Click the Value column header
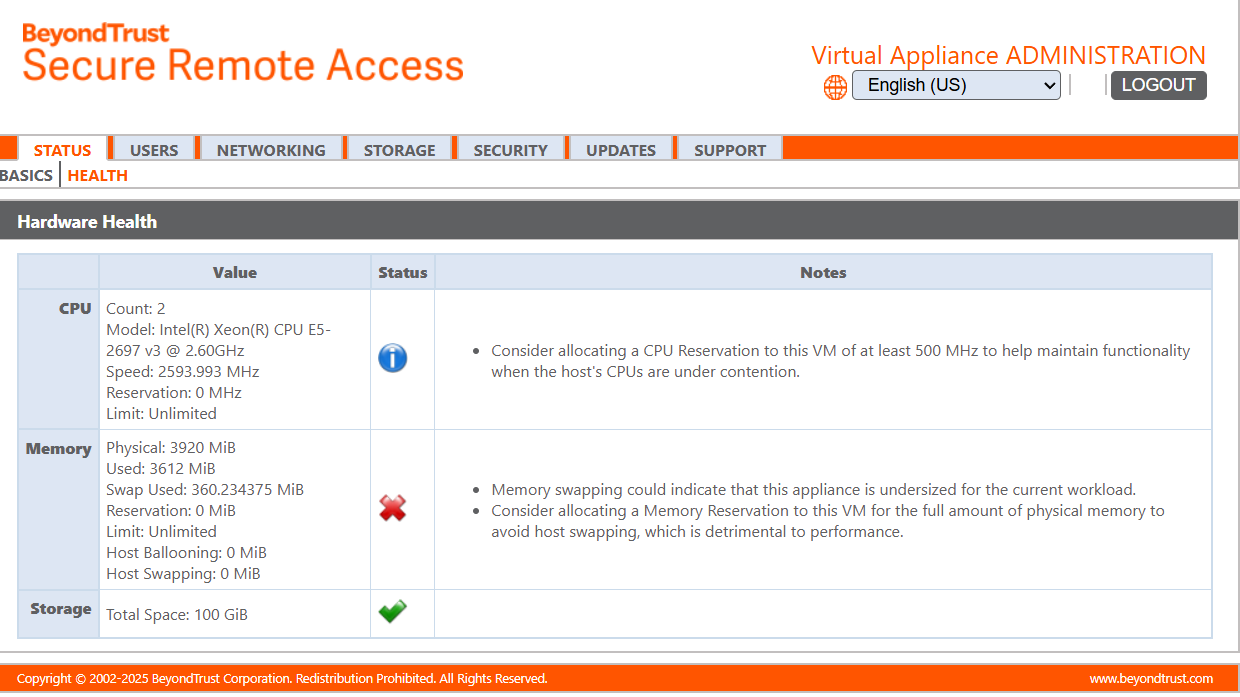 [x=235, y=272]
